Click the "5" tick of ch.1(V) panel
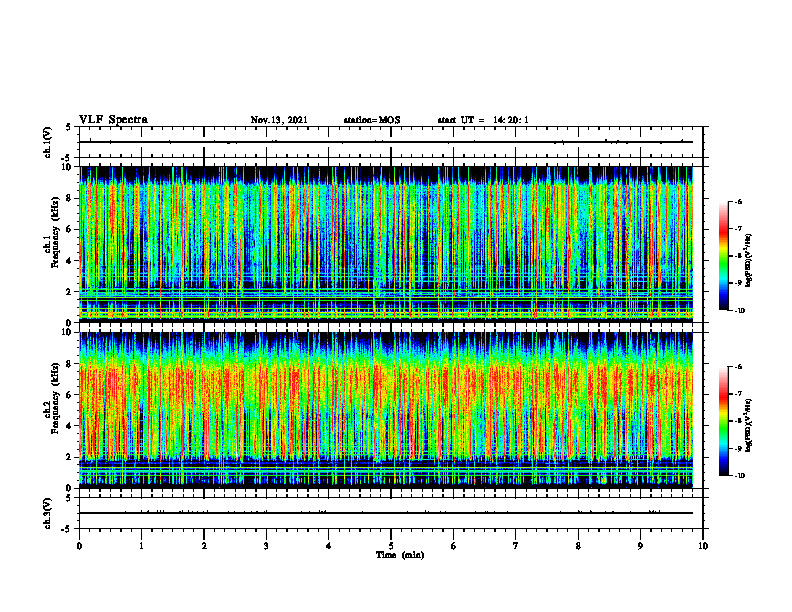 pos(69,127)
